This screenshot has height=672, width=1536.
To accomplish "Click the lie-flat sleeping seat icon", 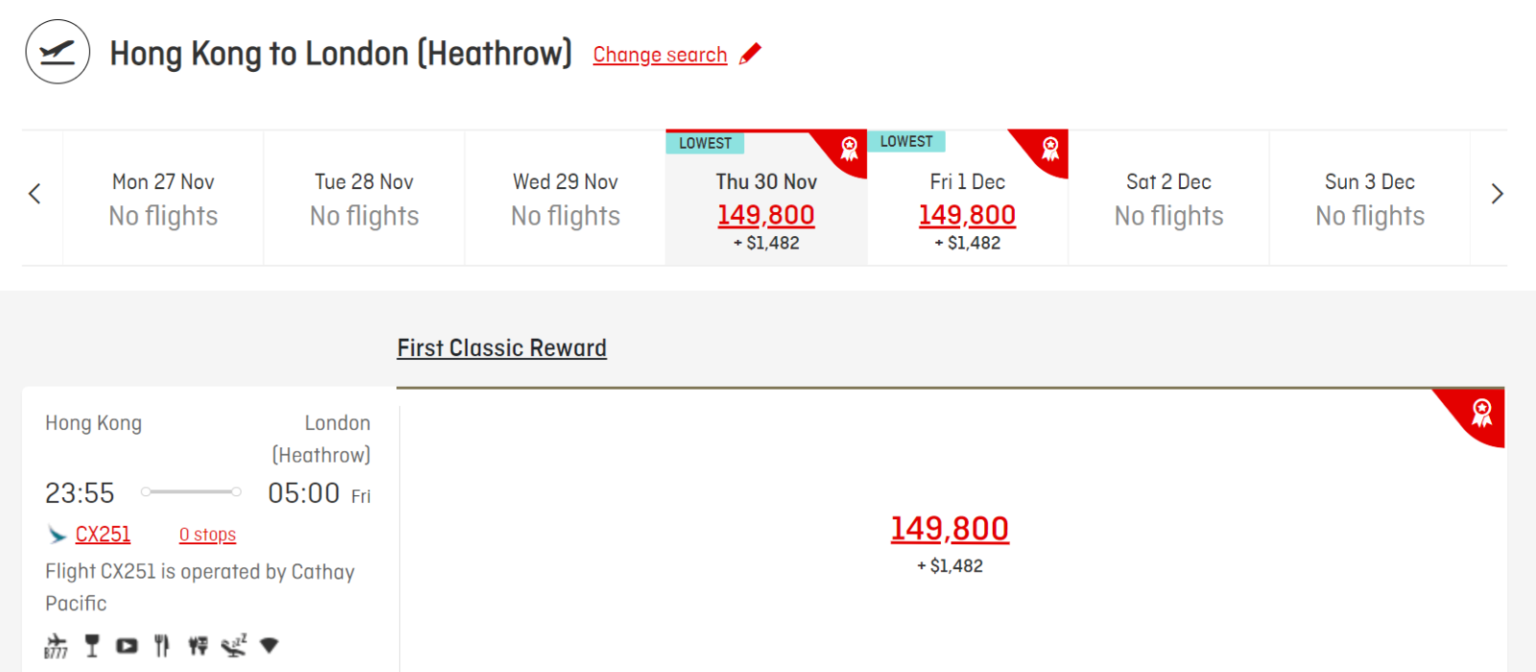I will click(x=235, y=645).
